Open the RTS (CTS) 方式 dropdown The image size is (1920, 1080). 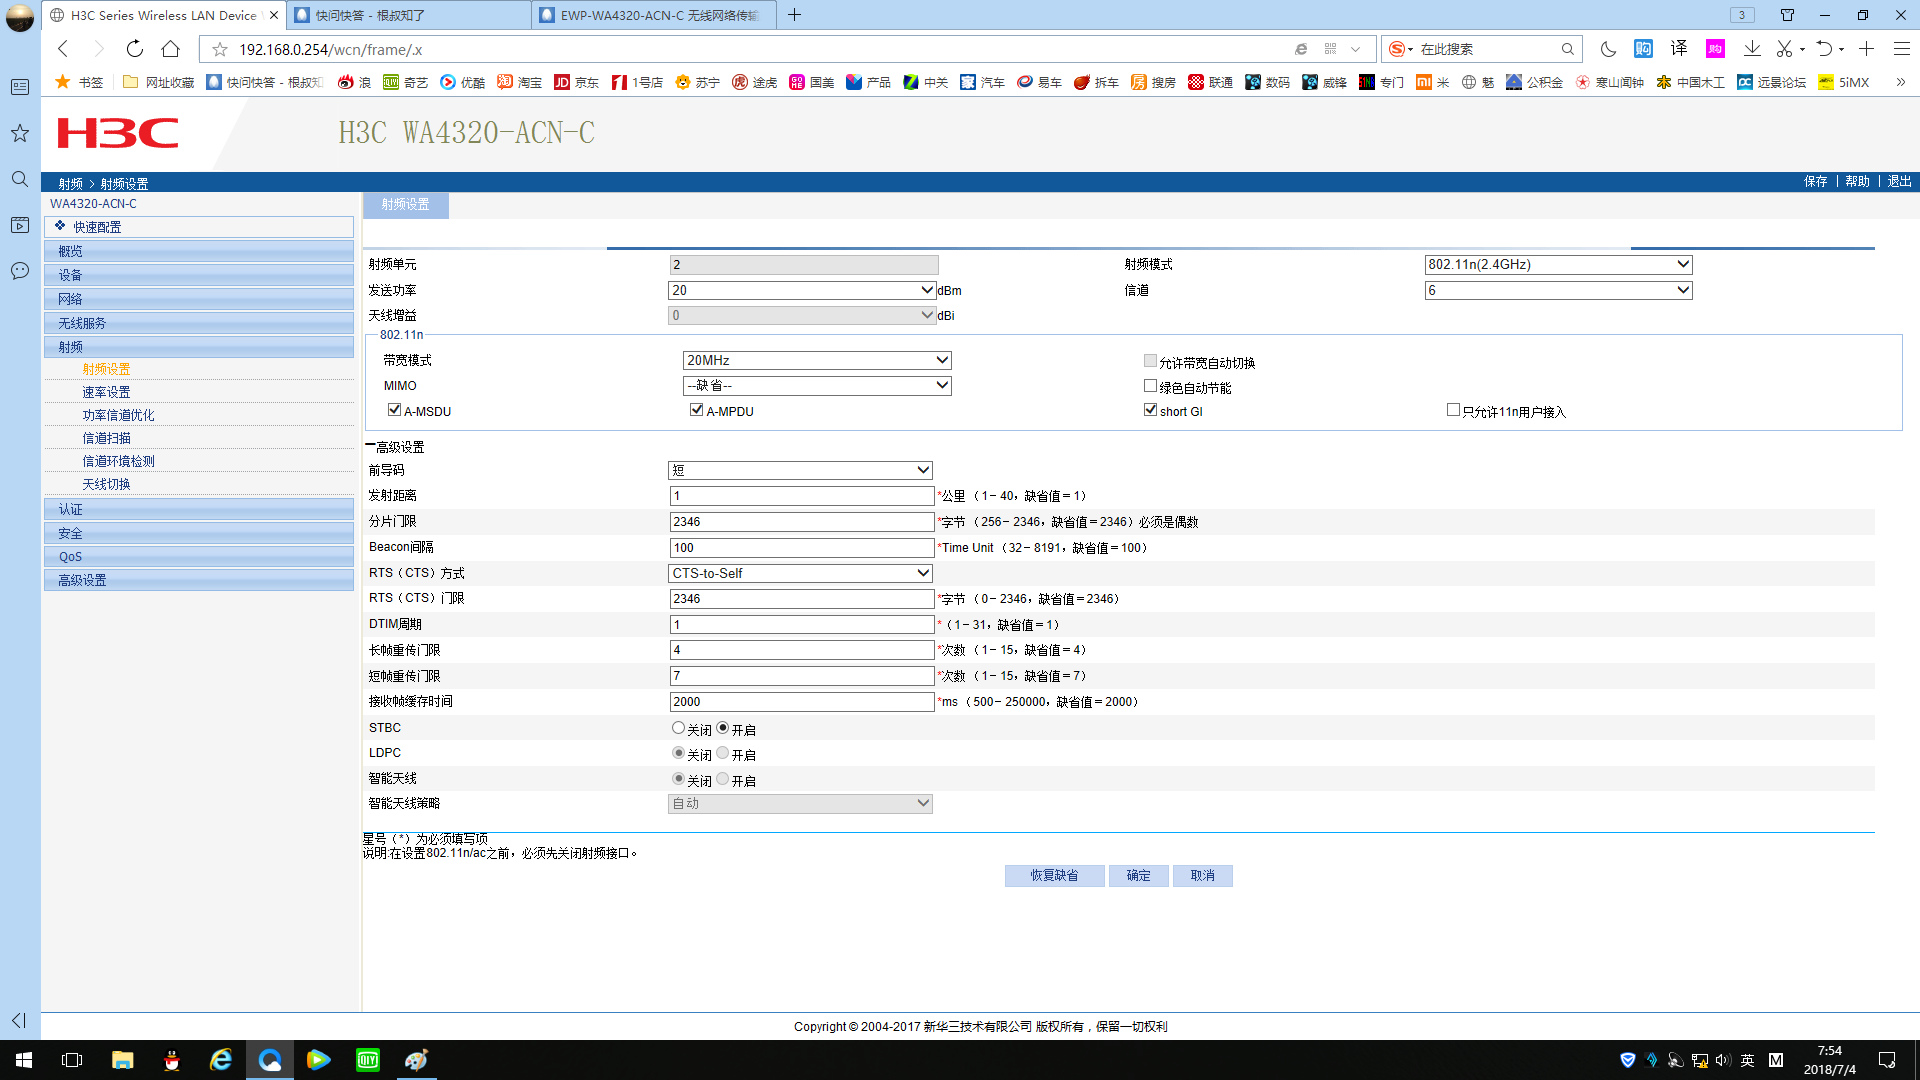click(x=799, y=573)
